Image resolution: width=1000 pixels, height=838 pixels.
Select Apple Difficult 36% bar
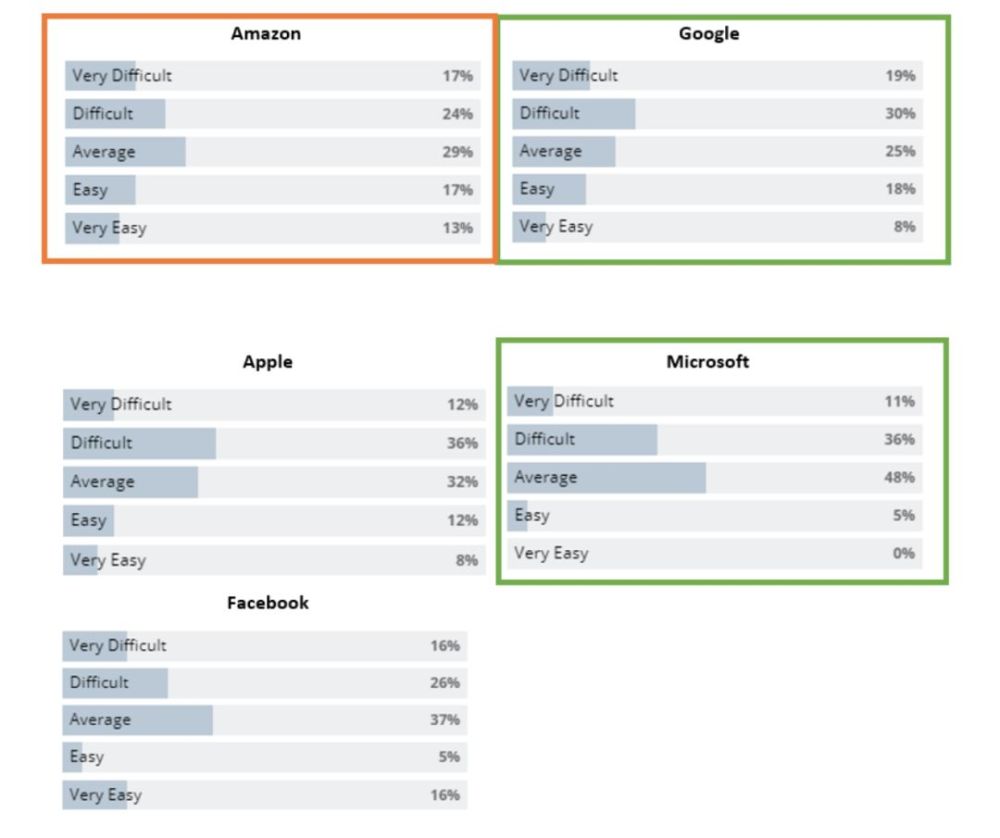[x=274, y=443]
